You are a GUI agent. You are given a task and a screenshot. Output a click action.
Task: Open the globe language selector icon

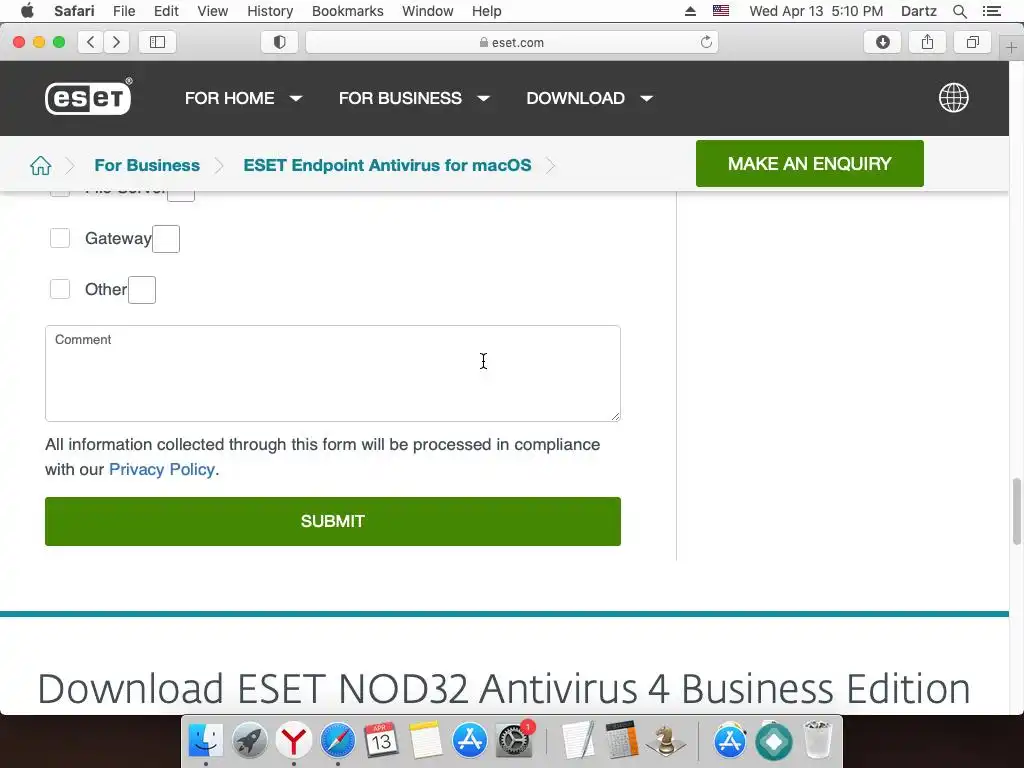(x=953, y=98)
